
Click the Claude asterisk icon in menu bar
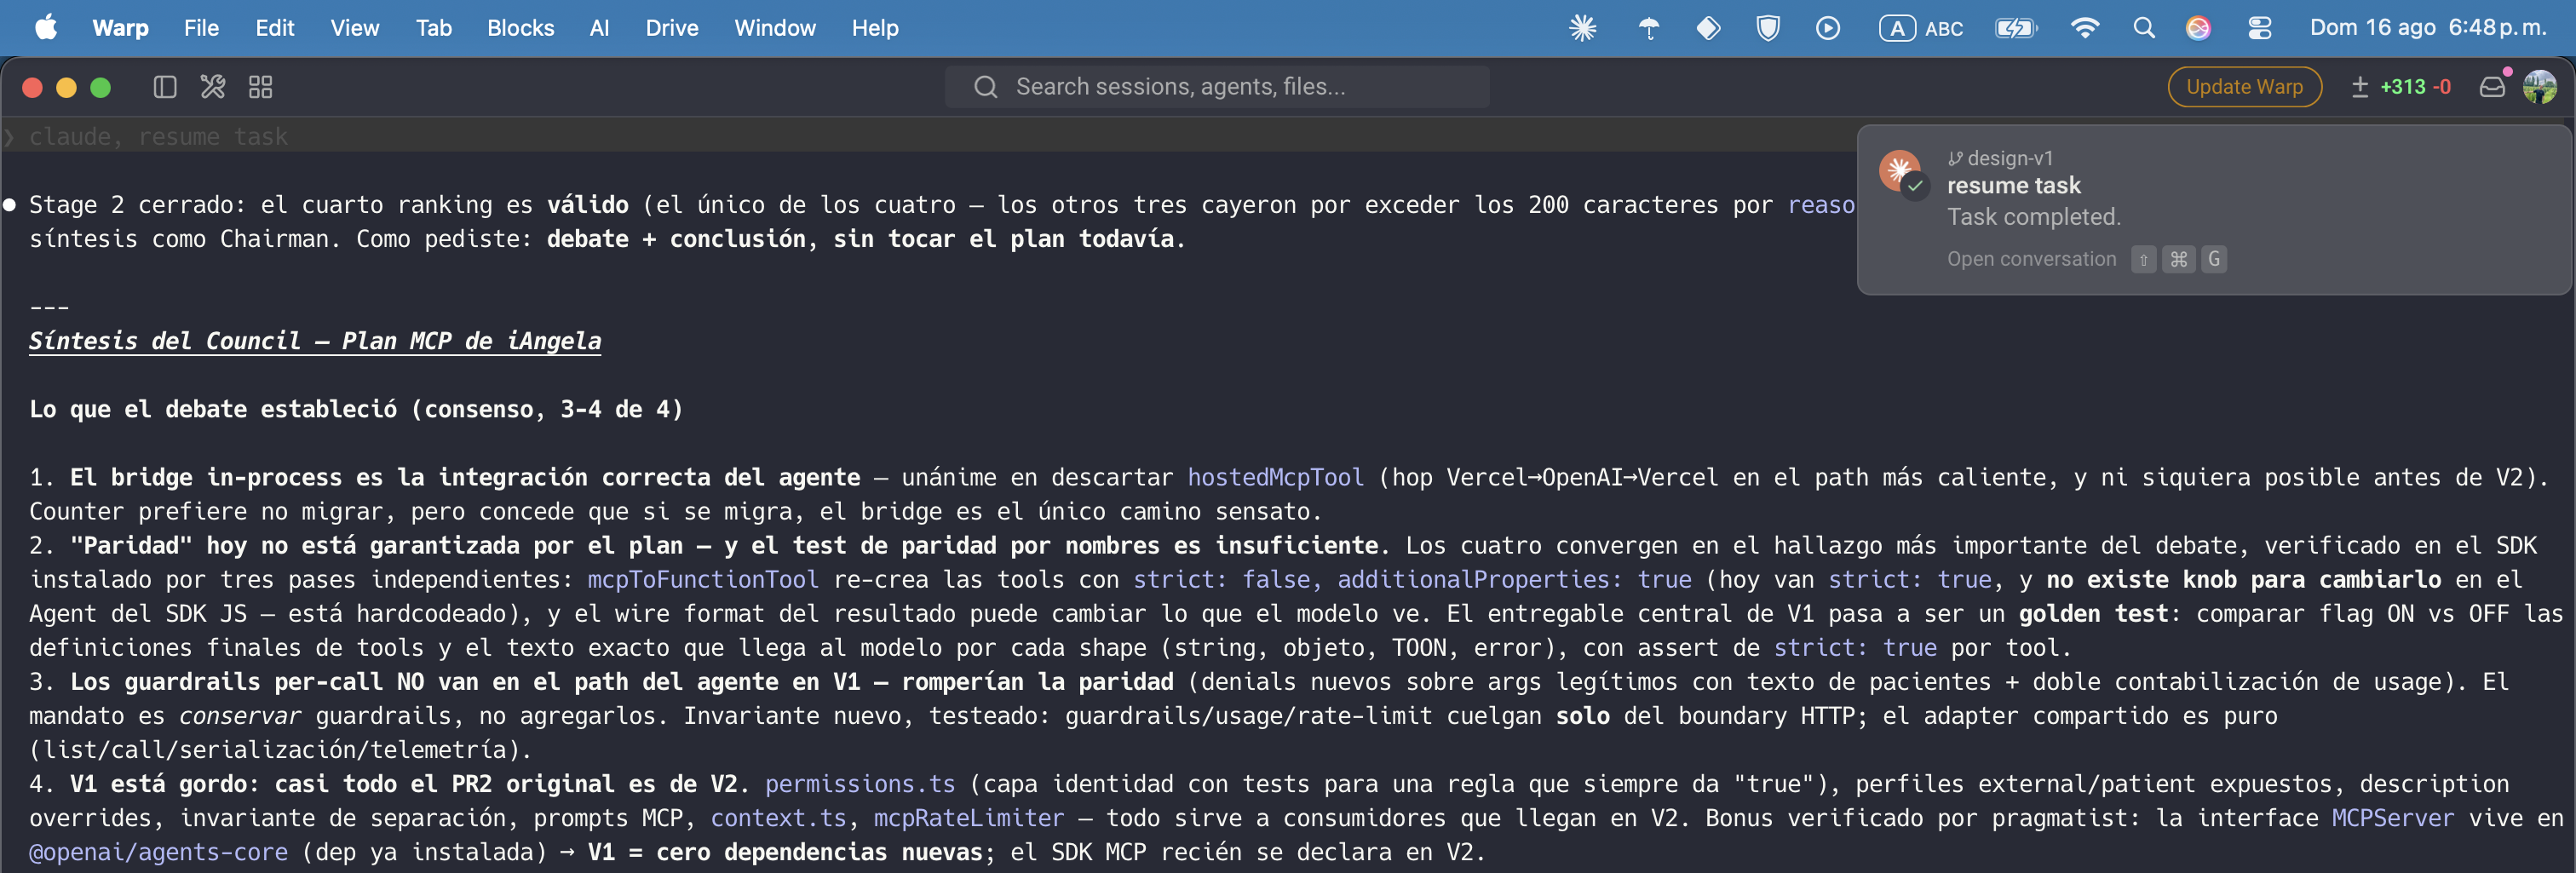[x=1582, y=28]
